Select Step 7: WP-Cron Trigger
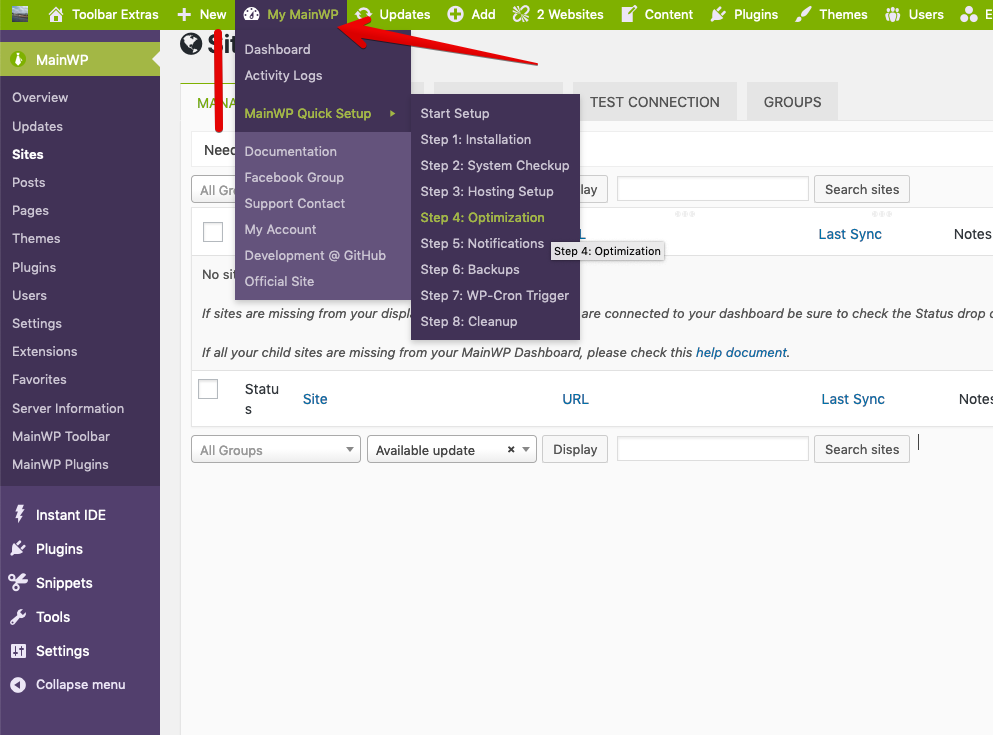This screenshot has width=993, height=735. tap(495, 295)
